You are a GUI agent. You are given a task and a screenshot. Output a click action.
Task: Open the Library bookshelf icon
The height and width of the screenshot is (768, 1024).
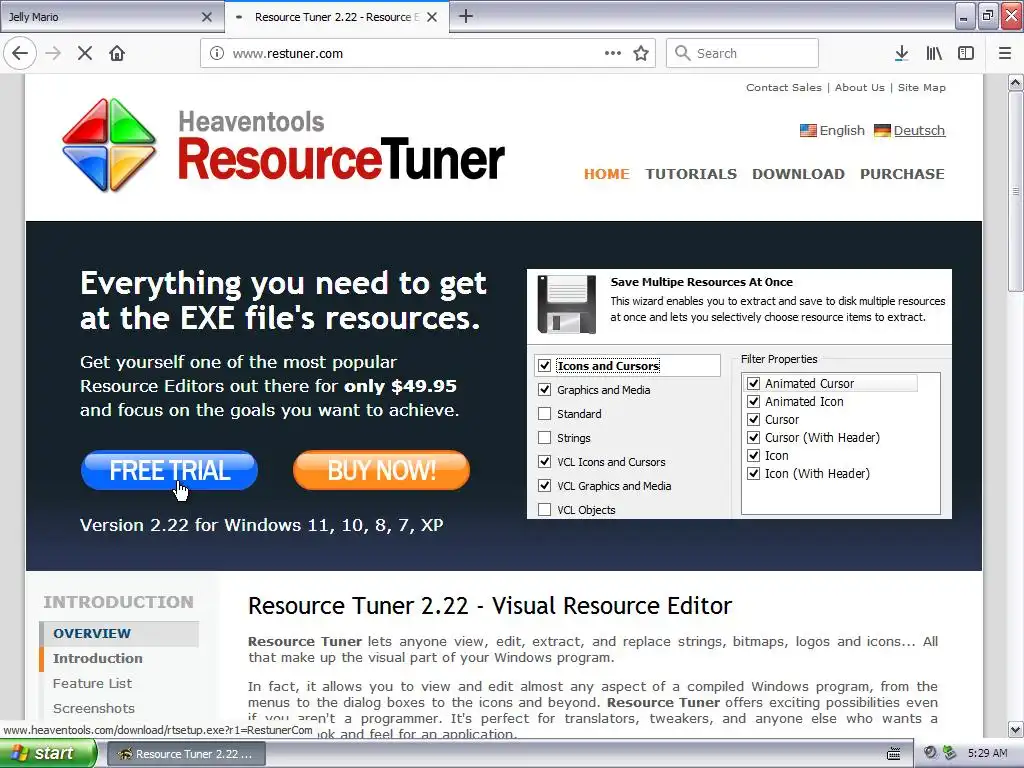point(934,54)
